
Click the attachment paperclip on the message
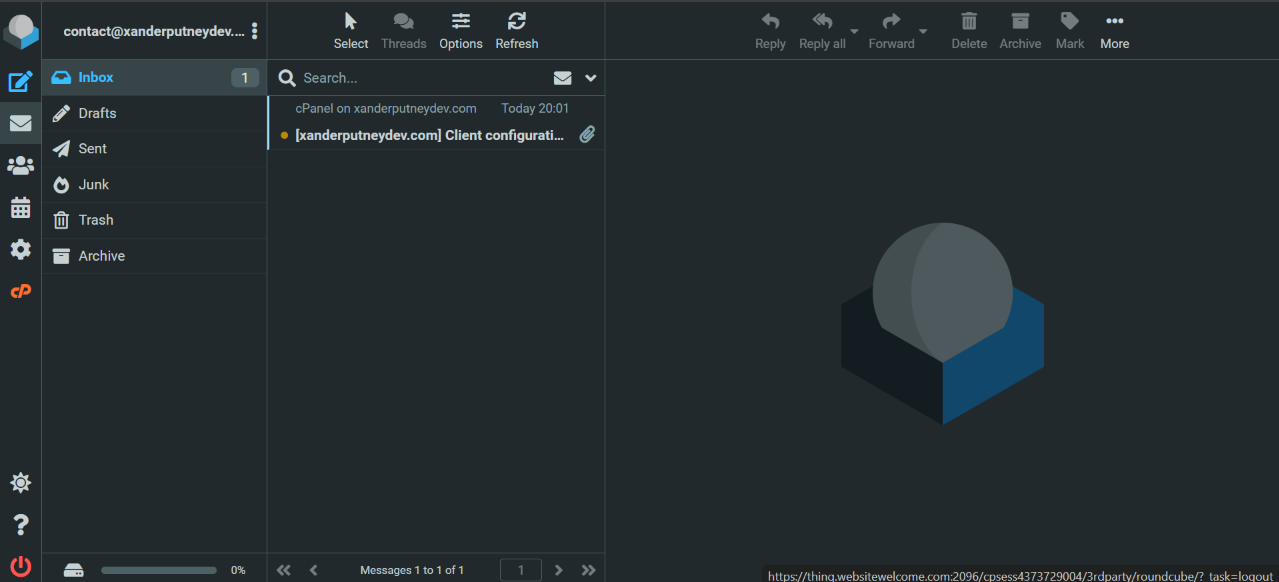tap(588, 134)
